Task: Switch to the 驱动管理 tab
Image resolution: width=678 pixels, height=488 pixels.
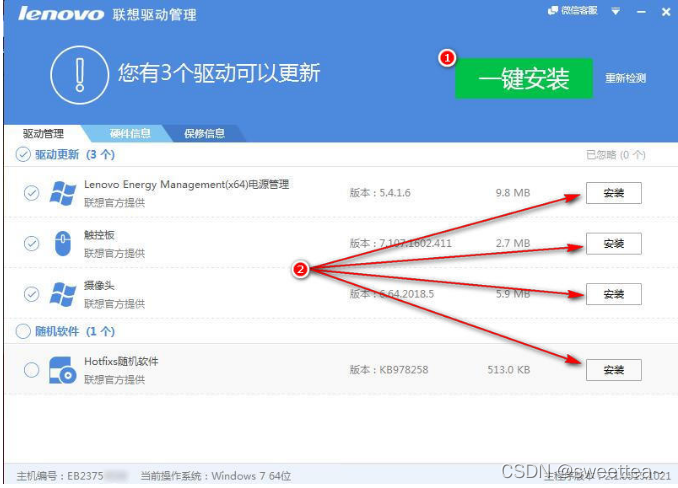Action: (43, 134)
